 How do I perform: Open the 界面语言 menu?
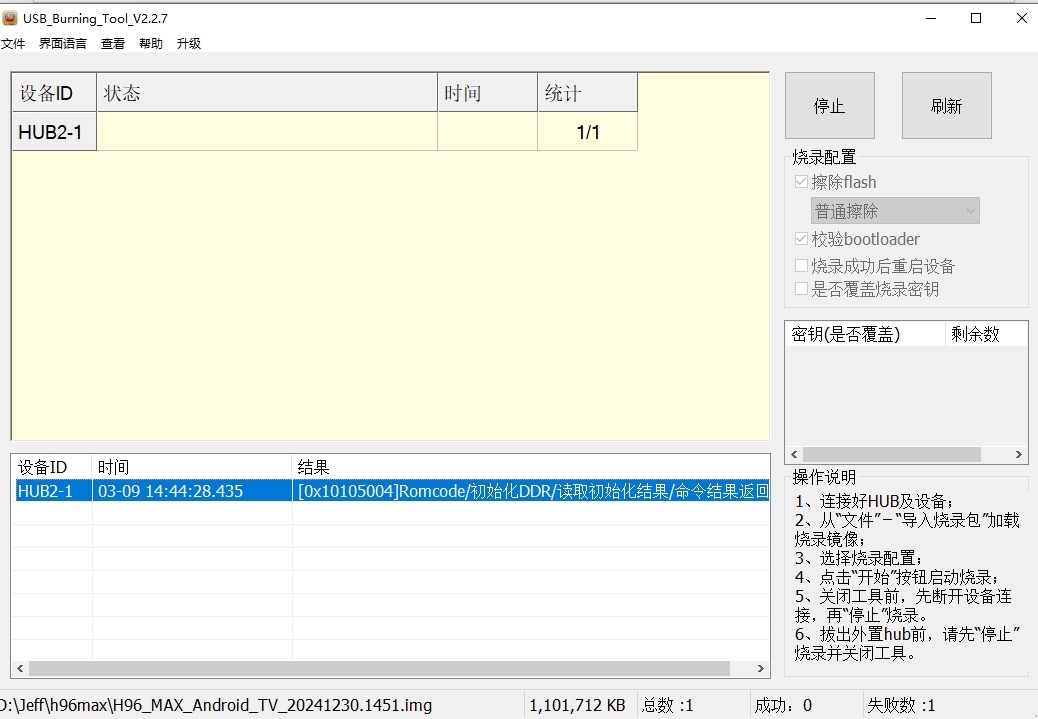(62, 44)
